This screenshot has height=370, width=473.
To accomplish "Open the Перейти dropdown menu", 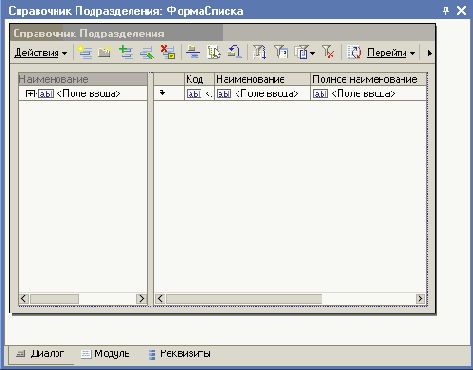I will (391, 53).
